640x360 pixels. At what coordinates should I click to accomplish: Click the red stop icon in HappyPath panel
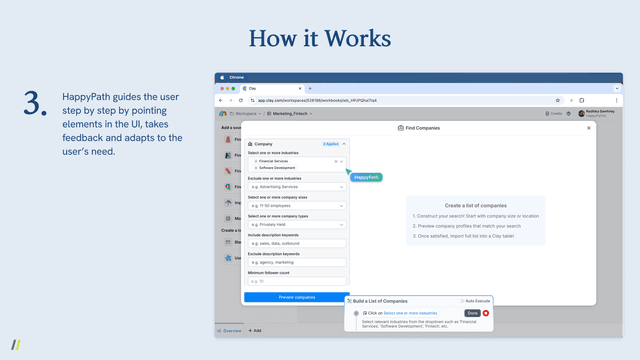(x=486, y=313)
